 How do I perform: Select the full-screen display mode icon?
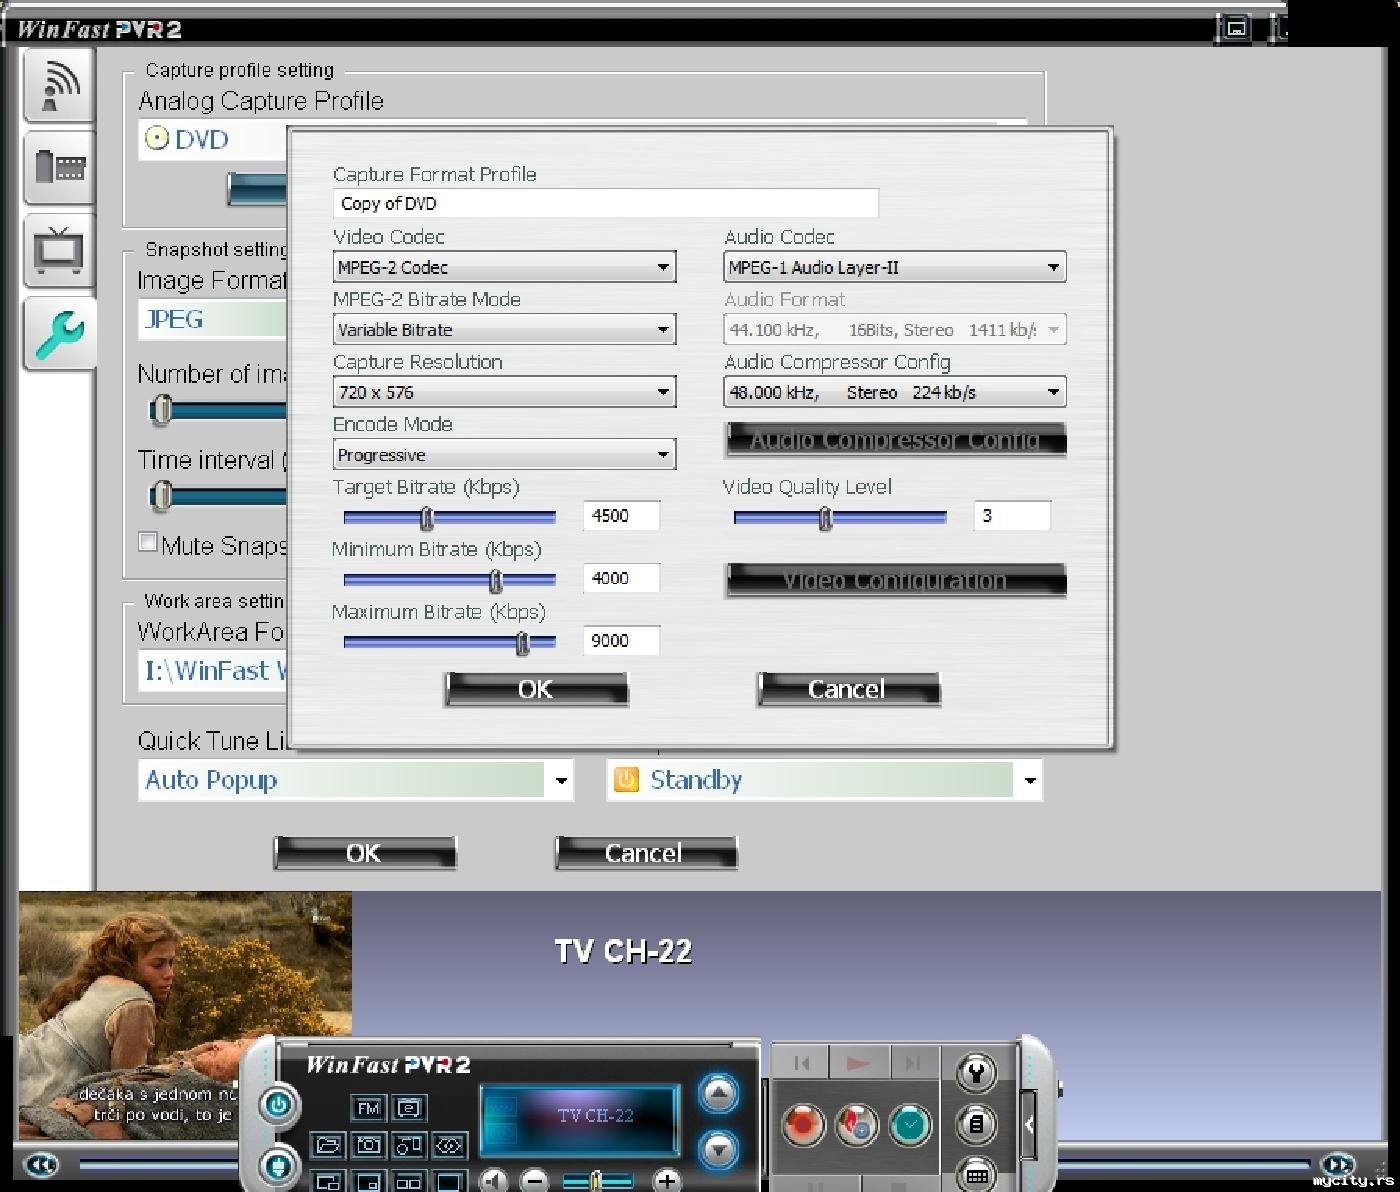pos(449,1181)
